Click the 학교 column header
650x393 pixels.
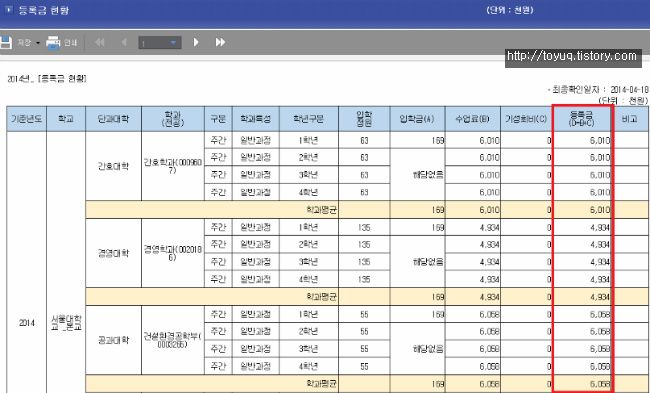tap(66, 119)
